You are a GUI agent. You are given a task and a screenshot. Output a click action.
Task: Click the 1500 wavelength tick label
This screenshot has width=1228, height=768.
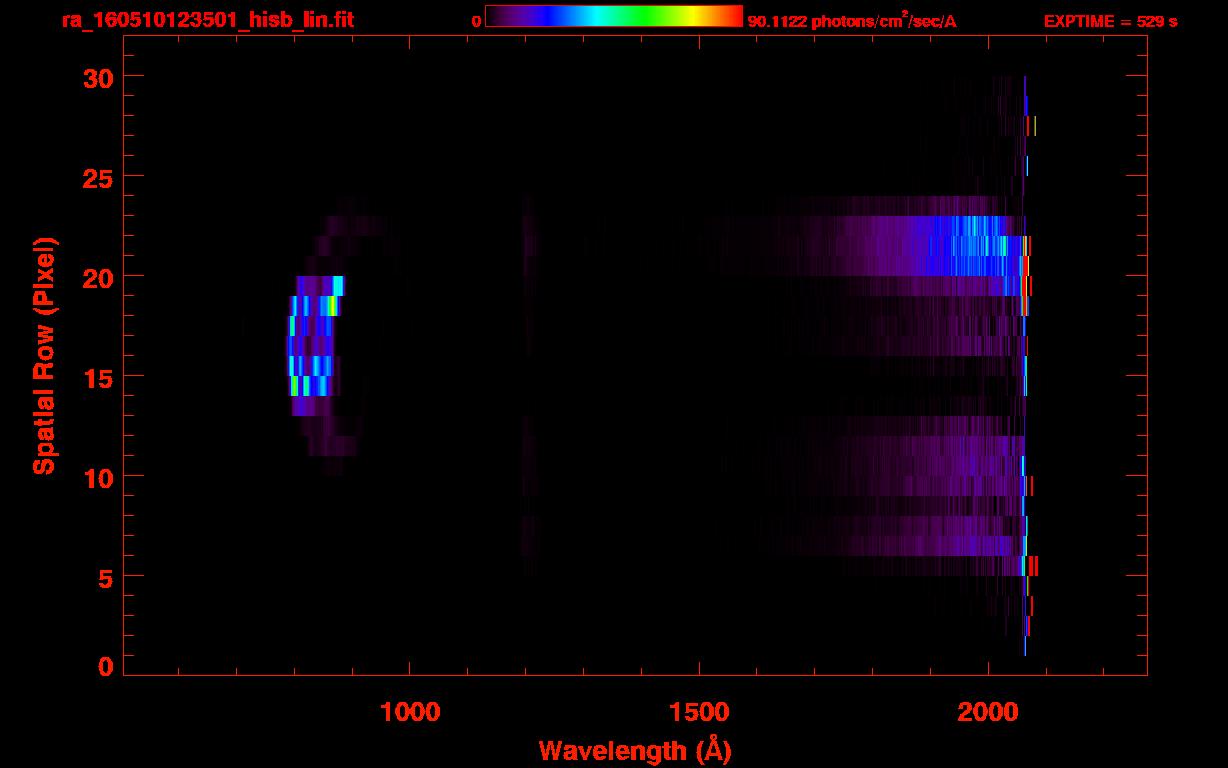click(x=699, y=710)
